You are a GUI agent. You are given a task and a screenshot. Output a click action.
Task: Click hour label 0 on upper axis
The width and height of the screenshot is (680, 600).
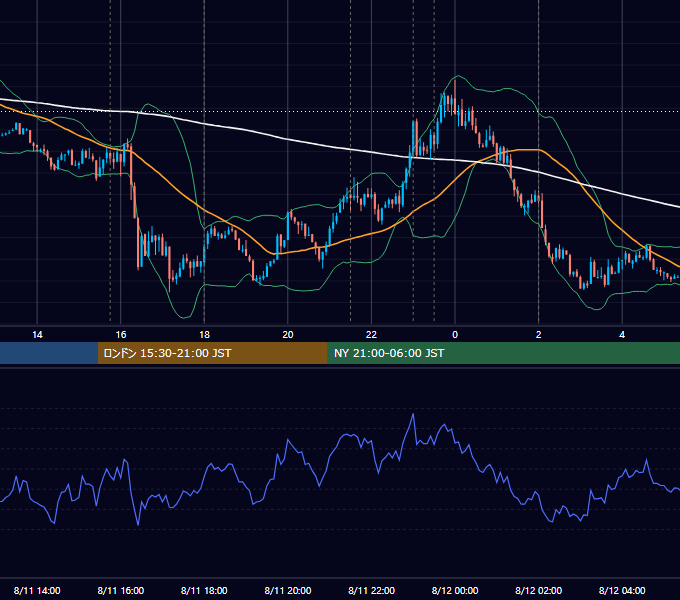tap(455, 335)
